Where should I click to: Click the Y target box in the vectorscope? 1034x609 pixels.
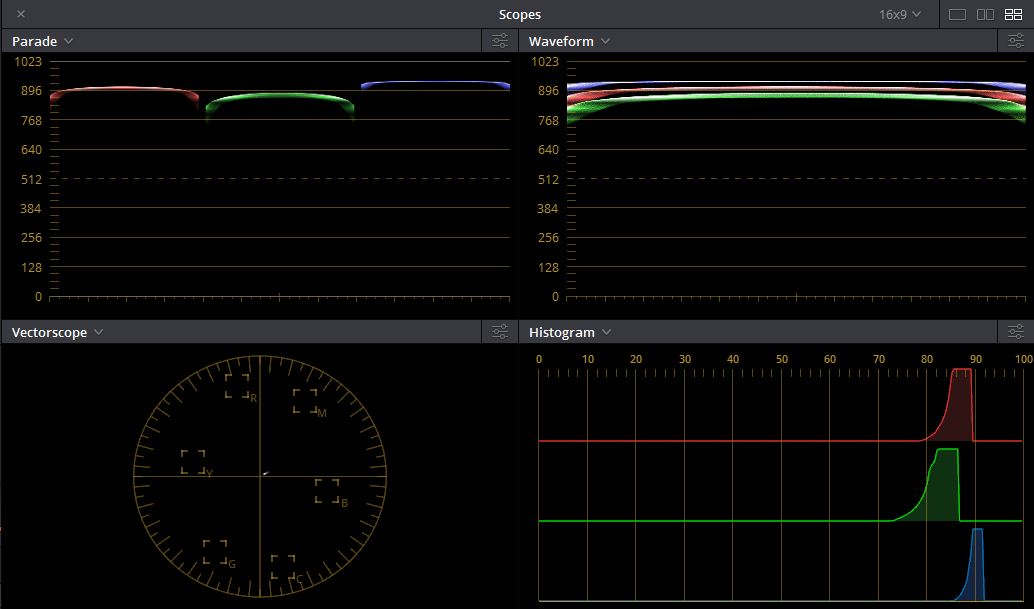tap(193, 462)
